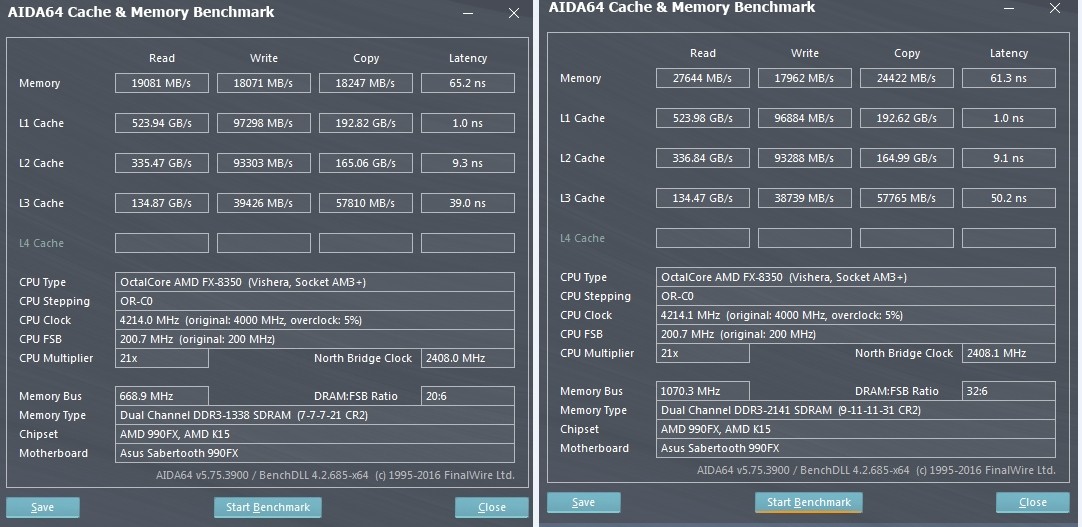Image resolution: width=1082 pixels, height=527 pixels.
Task: Select right window L2 Write 93288 MB/s
Action: (805, 158)
